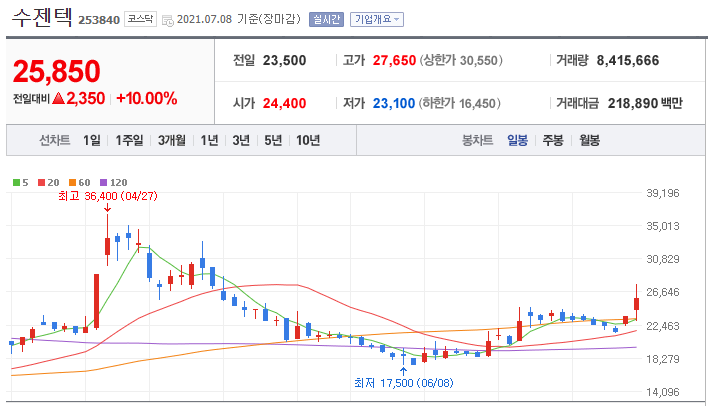
Task: Click the low price 23,100
Action: click(394, 103)
